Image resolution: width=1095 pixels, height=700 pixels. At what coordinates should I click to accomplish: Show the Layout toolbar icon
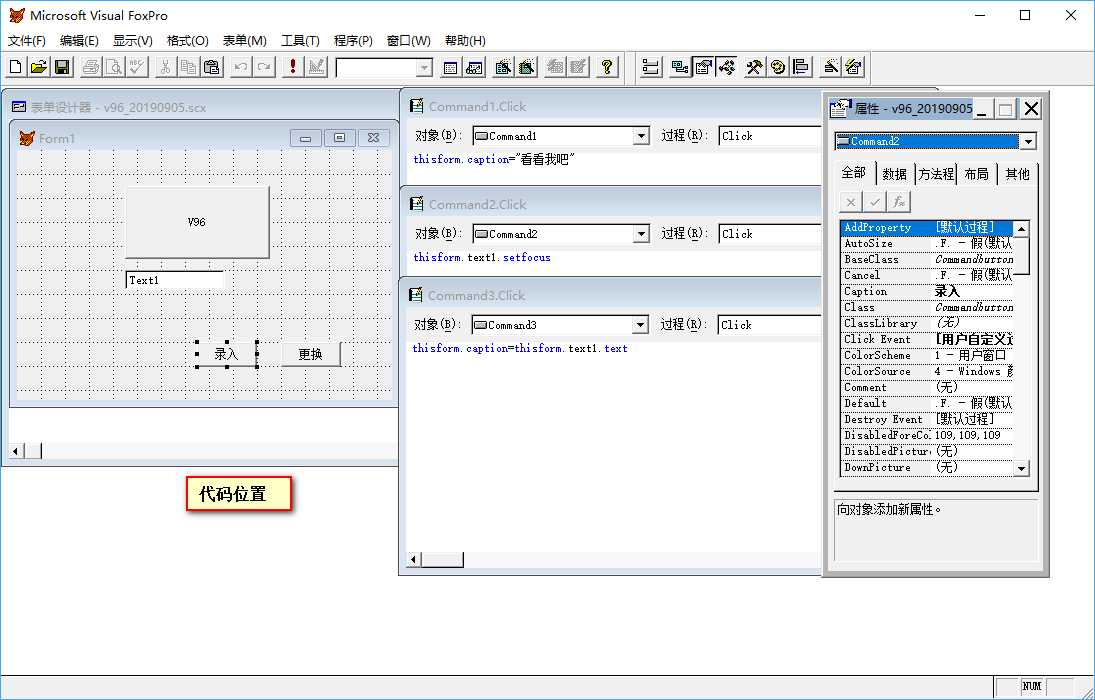800,67
